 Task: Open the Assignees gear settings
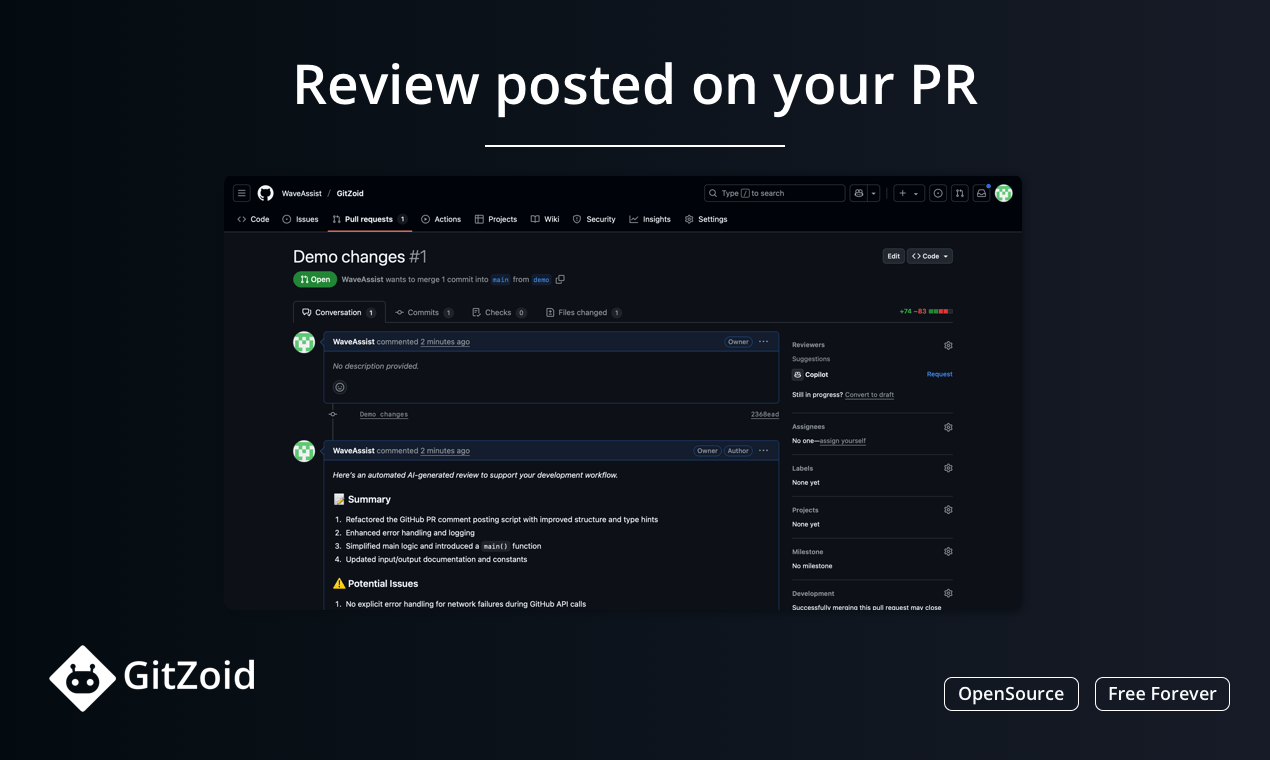(948, 427)
